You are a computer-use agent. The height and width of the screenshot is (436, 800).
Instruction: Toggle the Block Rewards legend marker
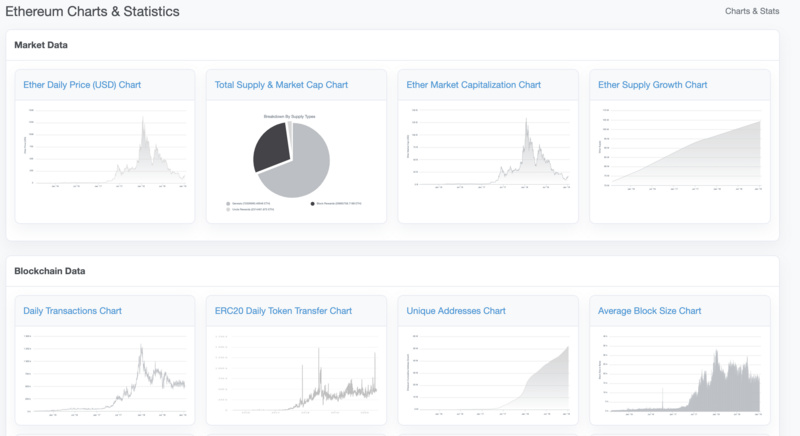313,203
